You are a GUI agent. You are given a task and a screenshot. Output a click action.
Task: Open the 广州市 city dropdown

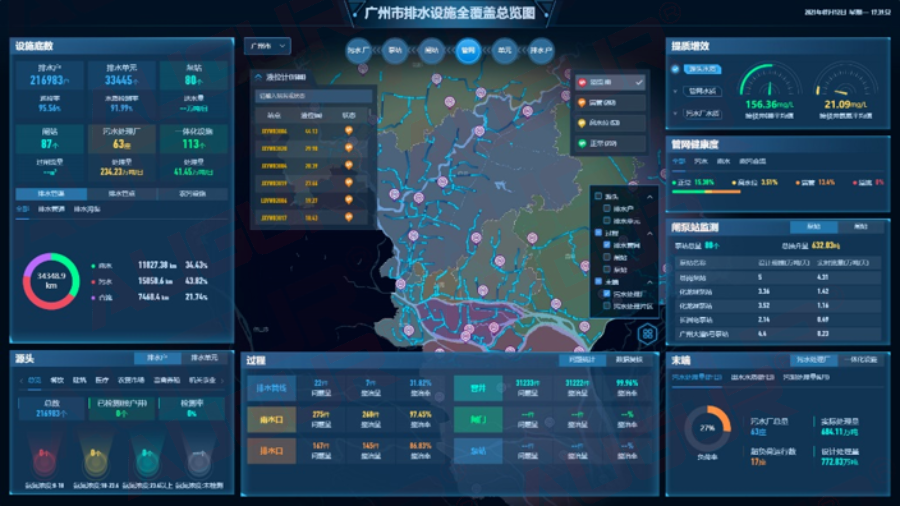[267, 46]
